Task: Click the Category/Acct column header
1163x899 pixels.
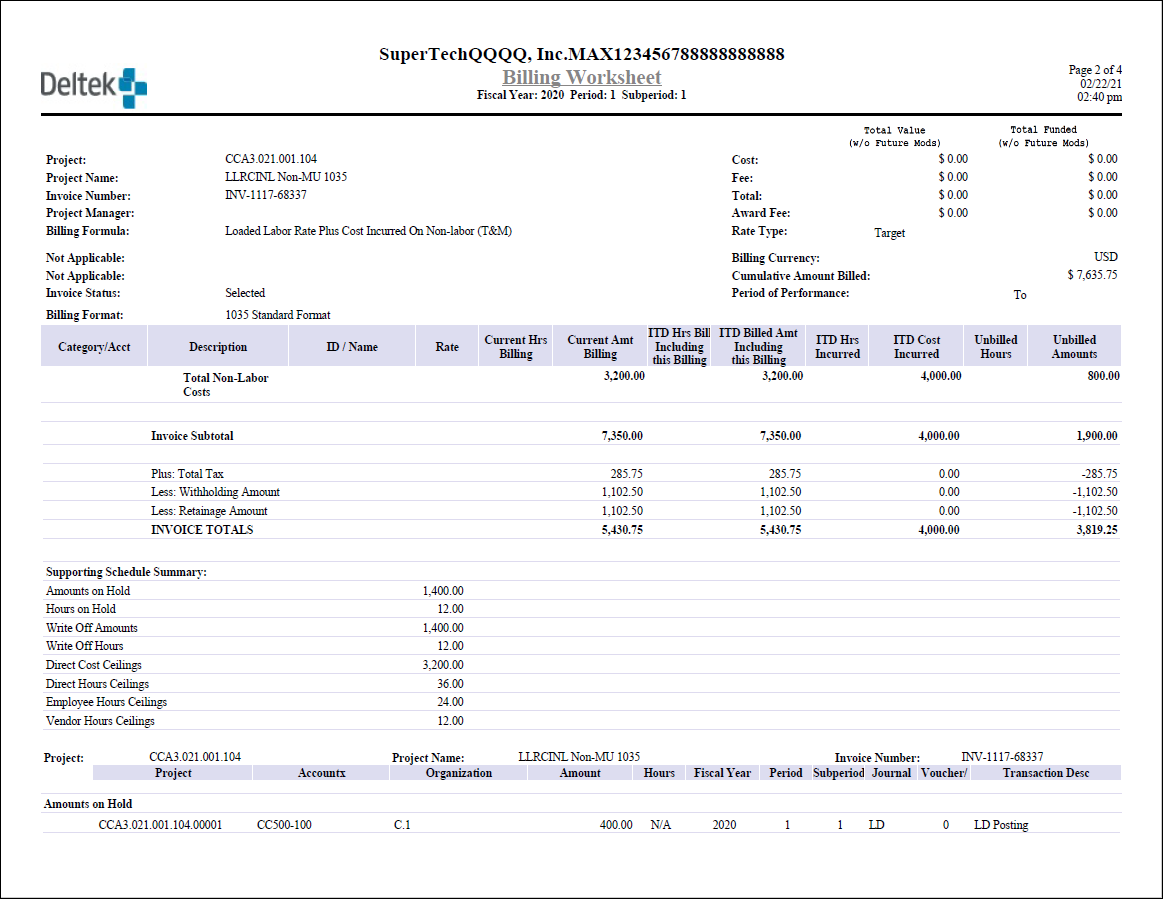Action: pos(94,347)
